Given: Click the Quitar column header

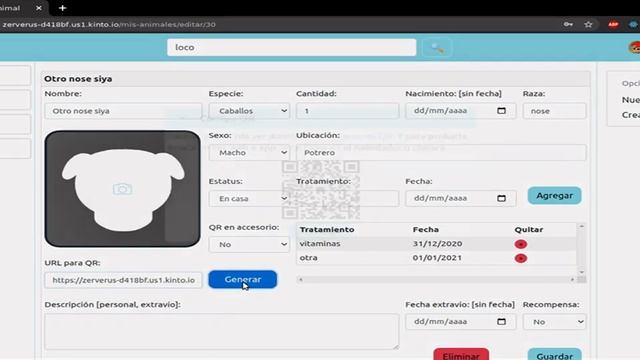Looking at the screenshot, I should click(x=529, y=230).
